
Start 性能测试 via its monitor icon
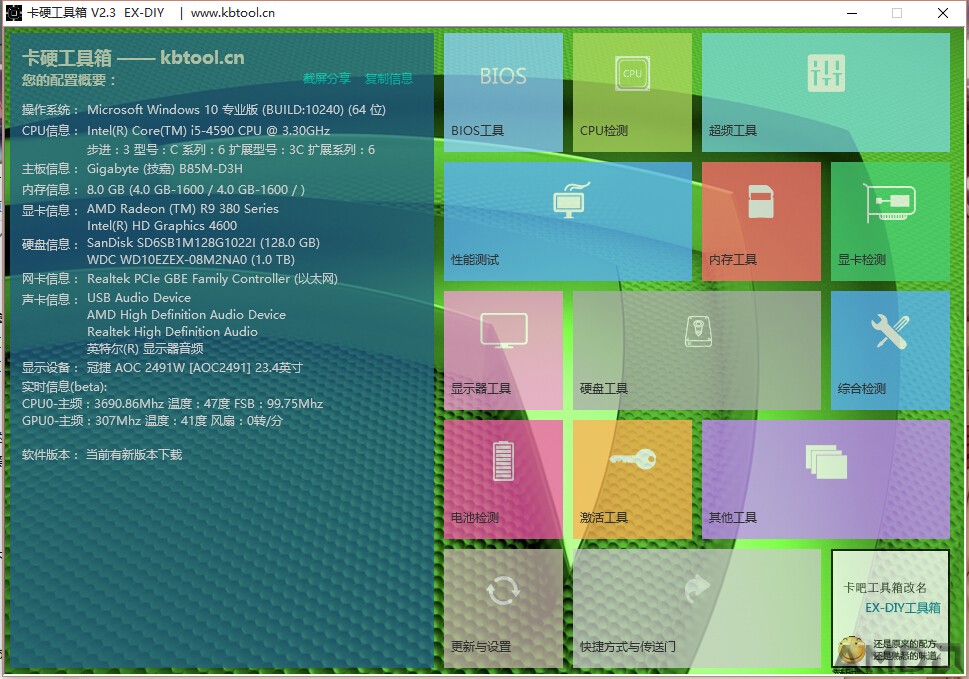568,221
